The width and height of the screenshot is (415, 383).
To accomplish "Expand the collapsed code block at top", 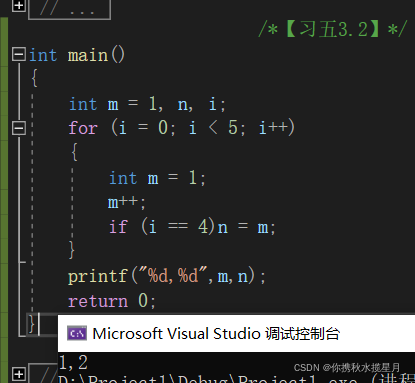I will [19, 5].
